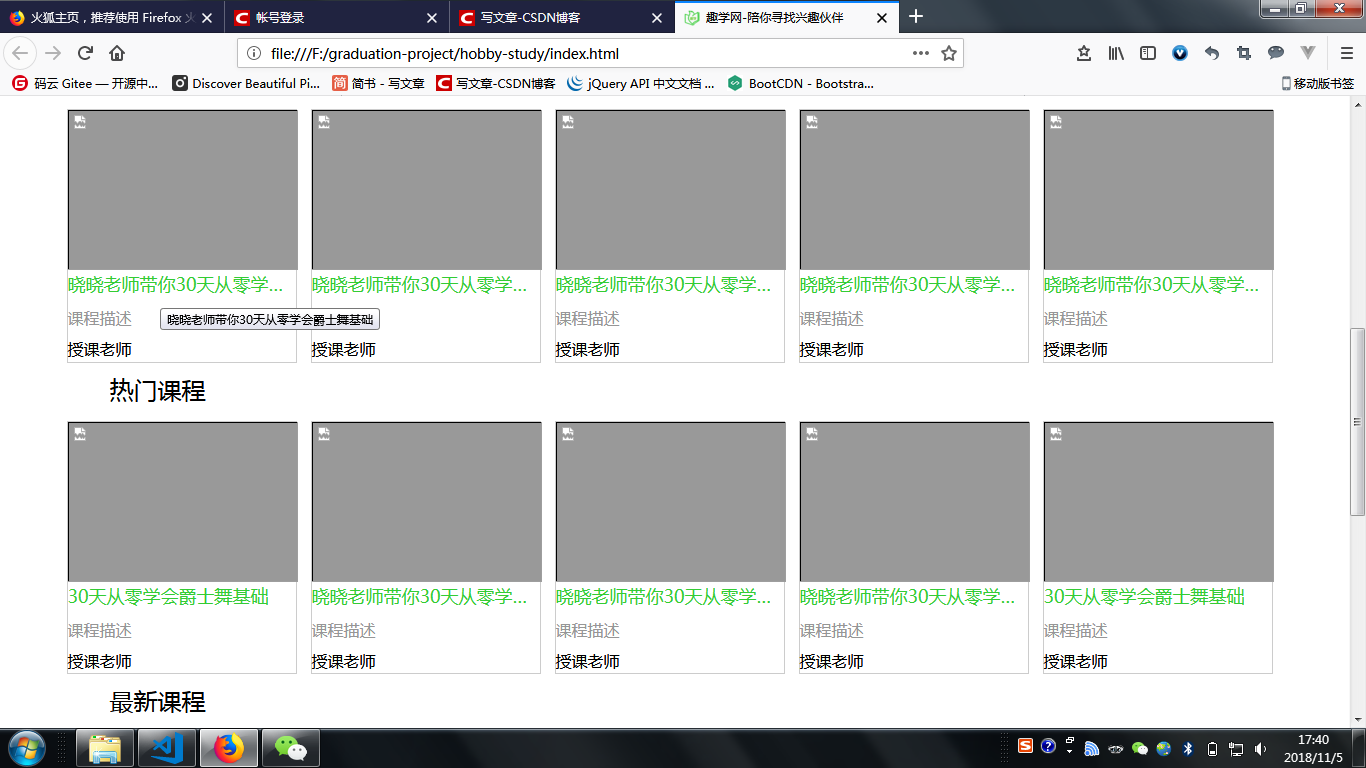Open 移动版书签 mobile bookmarks folder
Screen dimensions: 1366x768
coord(1318,84)
